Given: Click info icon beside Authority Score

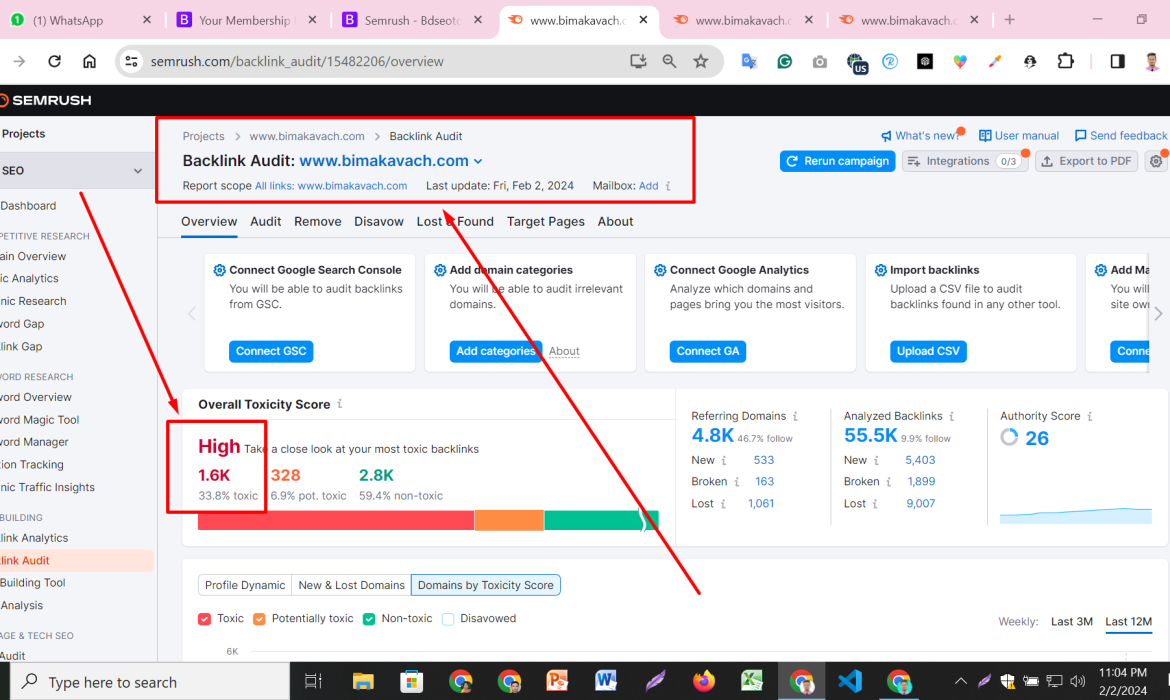Looking at the screenshot, I should 1089,416.
